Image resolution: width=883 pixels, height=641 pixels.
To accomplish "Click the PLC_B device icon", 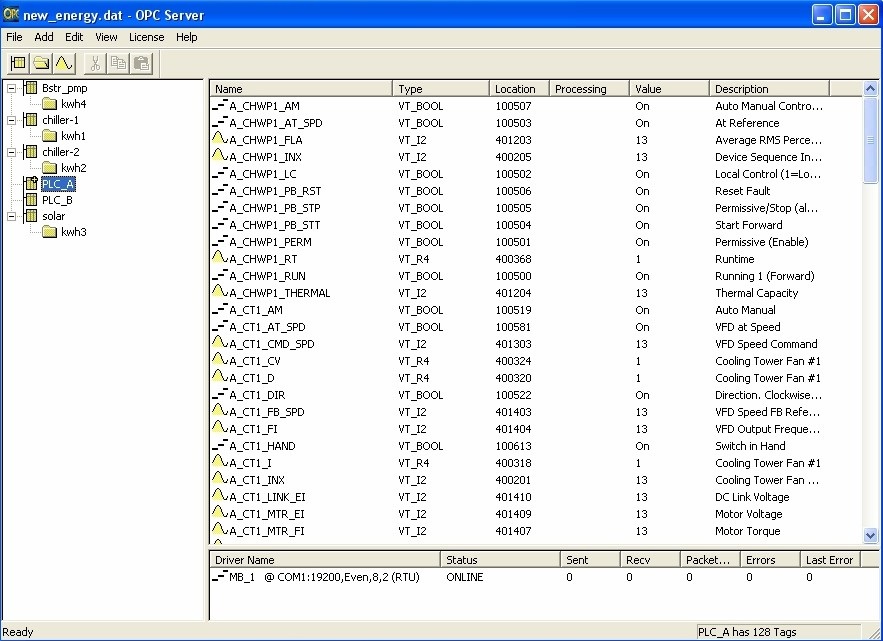I will click(x=30, y=200).
